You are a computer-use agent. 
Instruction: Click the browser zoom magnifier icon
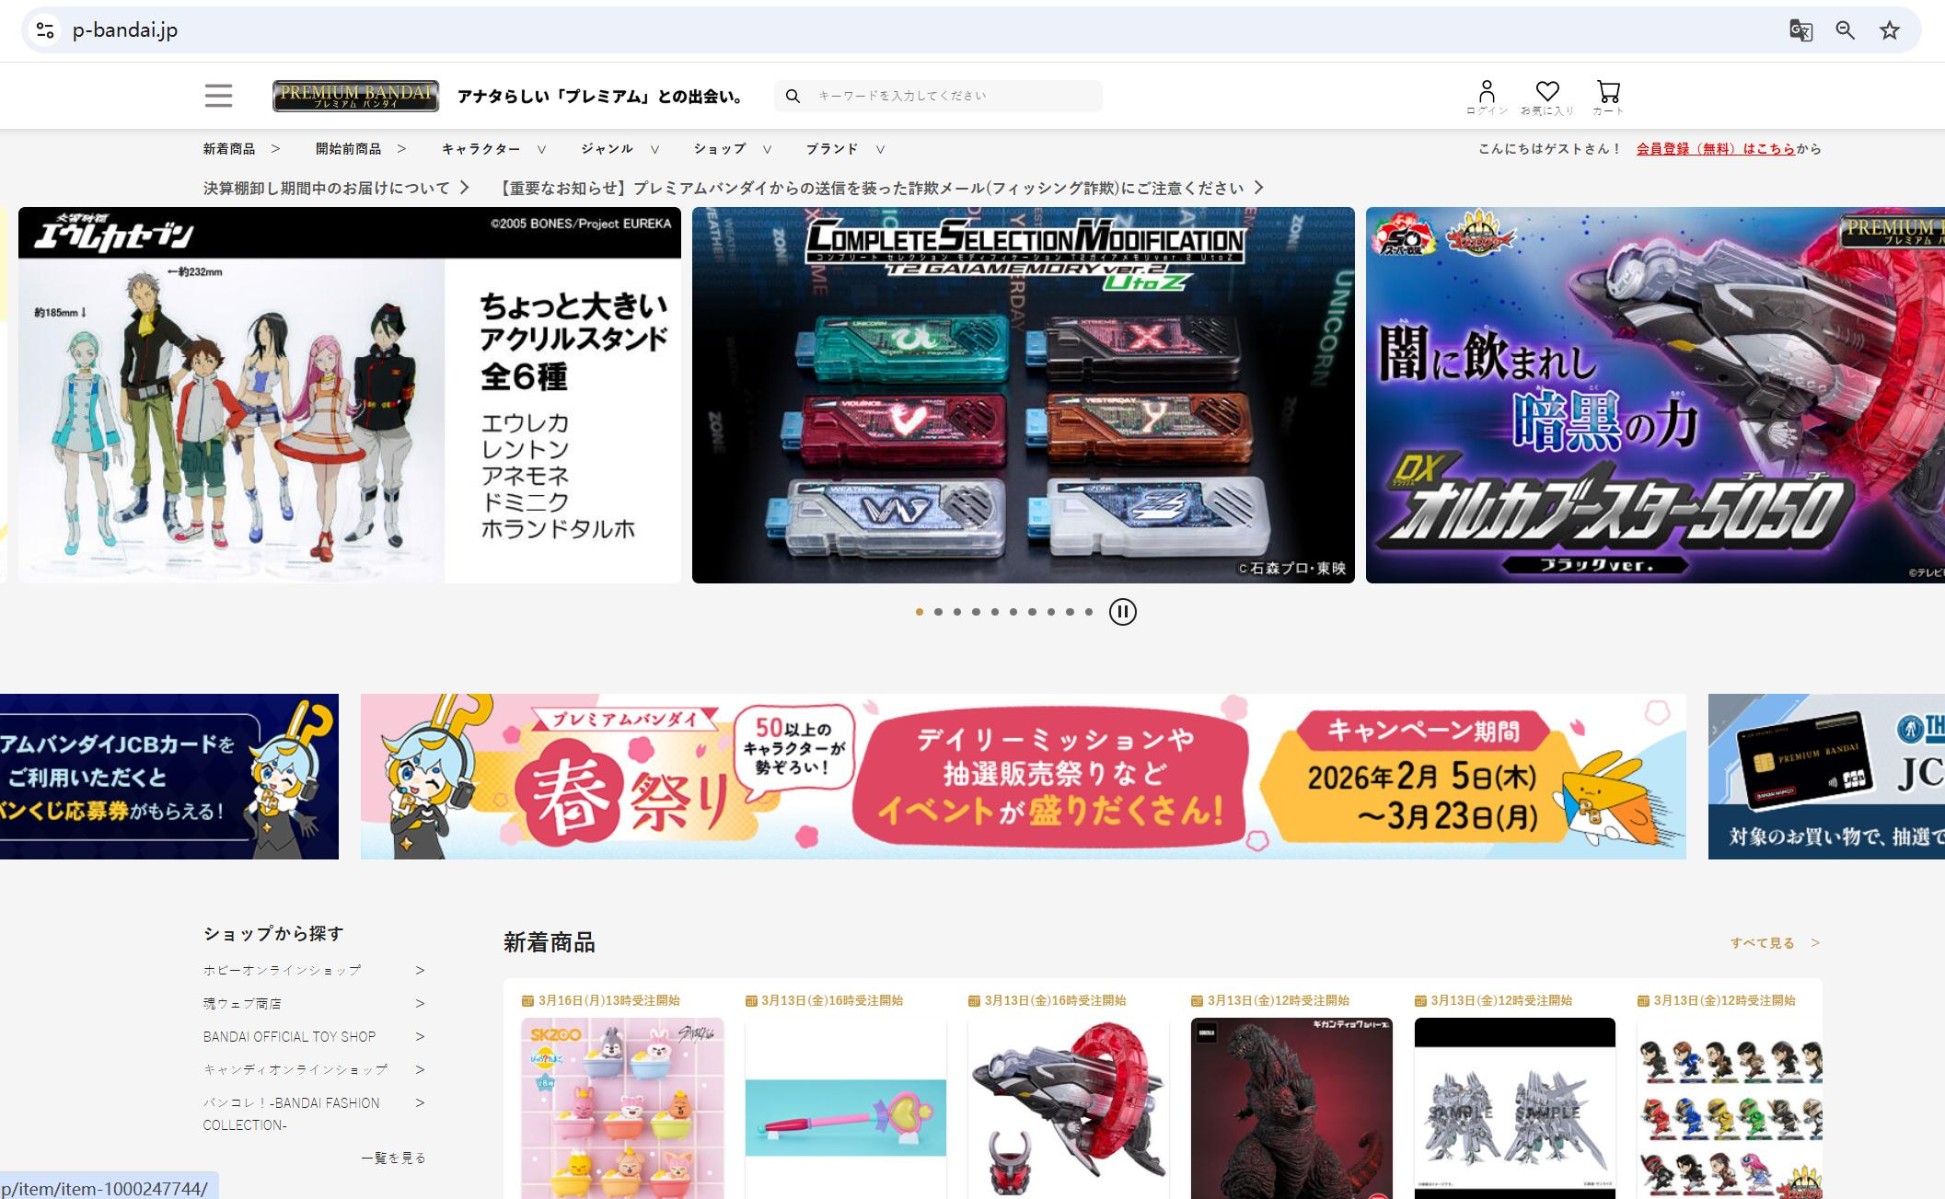tap(1845, 30)
